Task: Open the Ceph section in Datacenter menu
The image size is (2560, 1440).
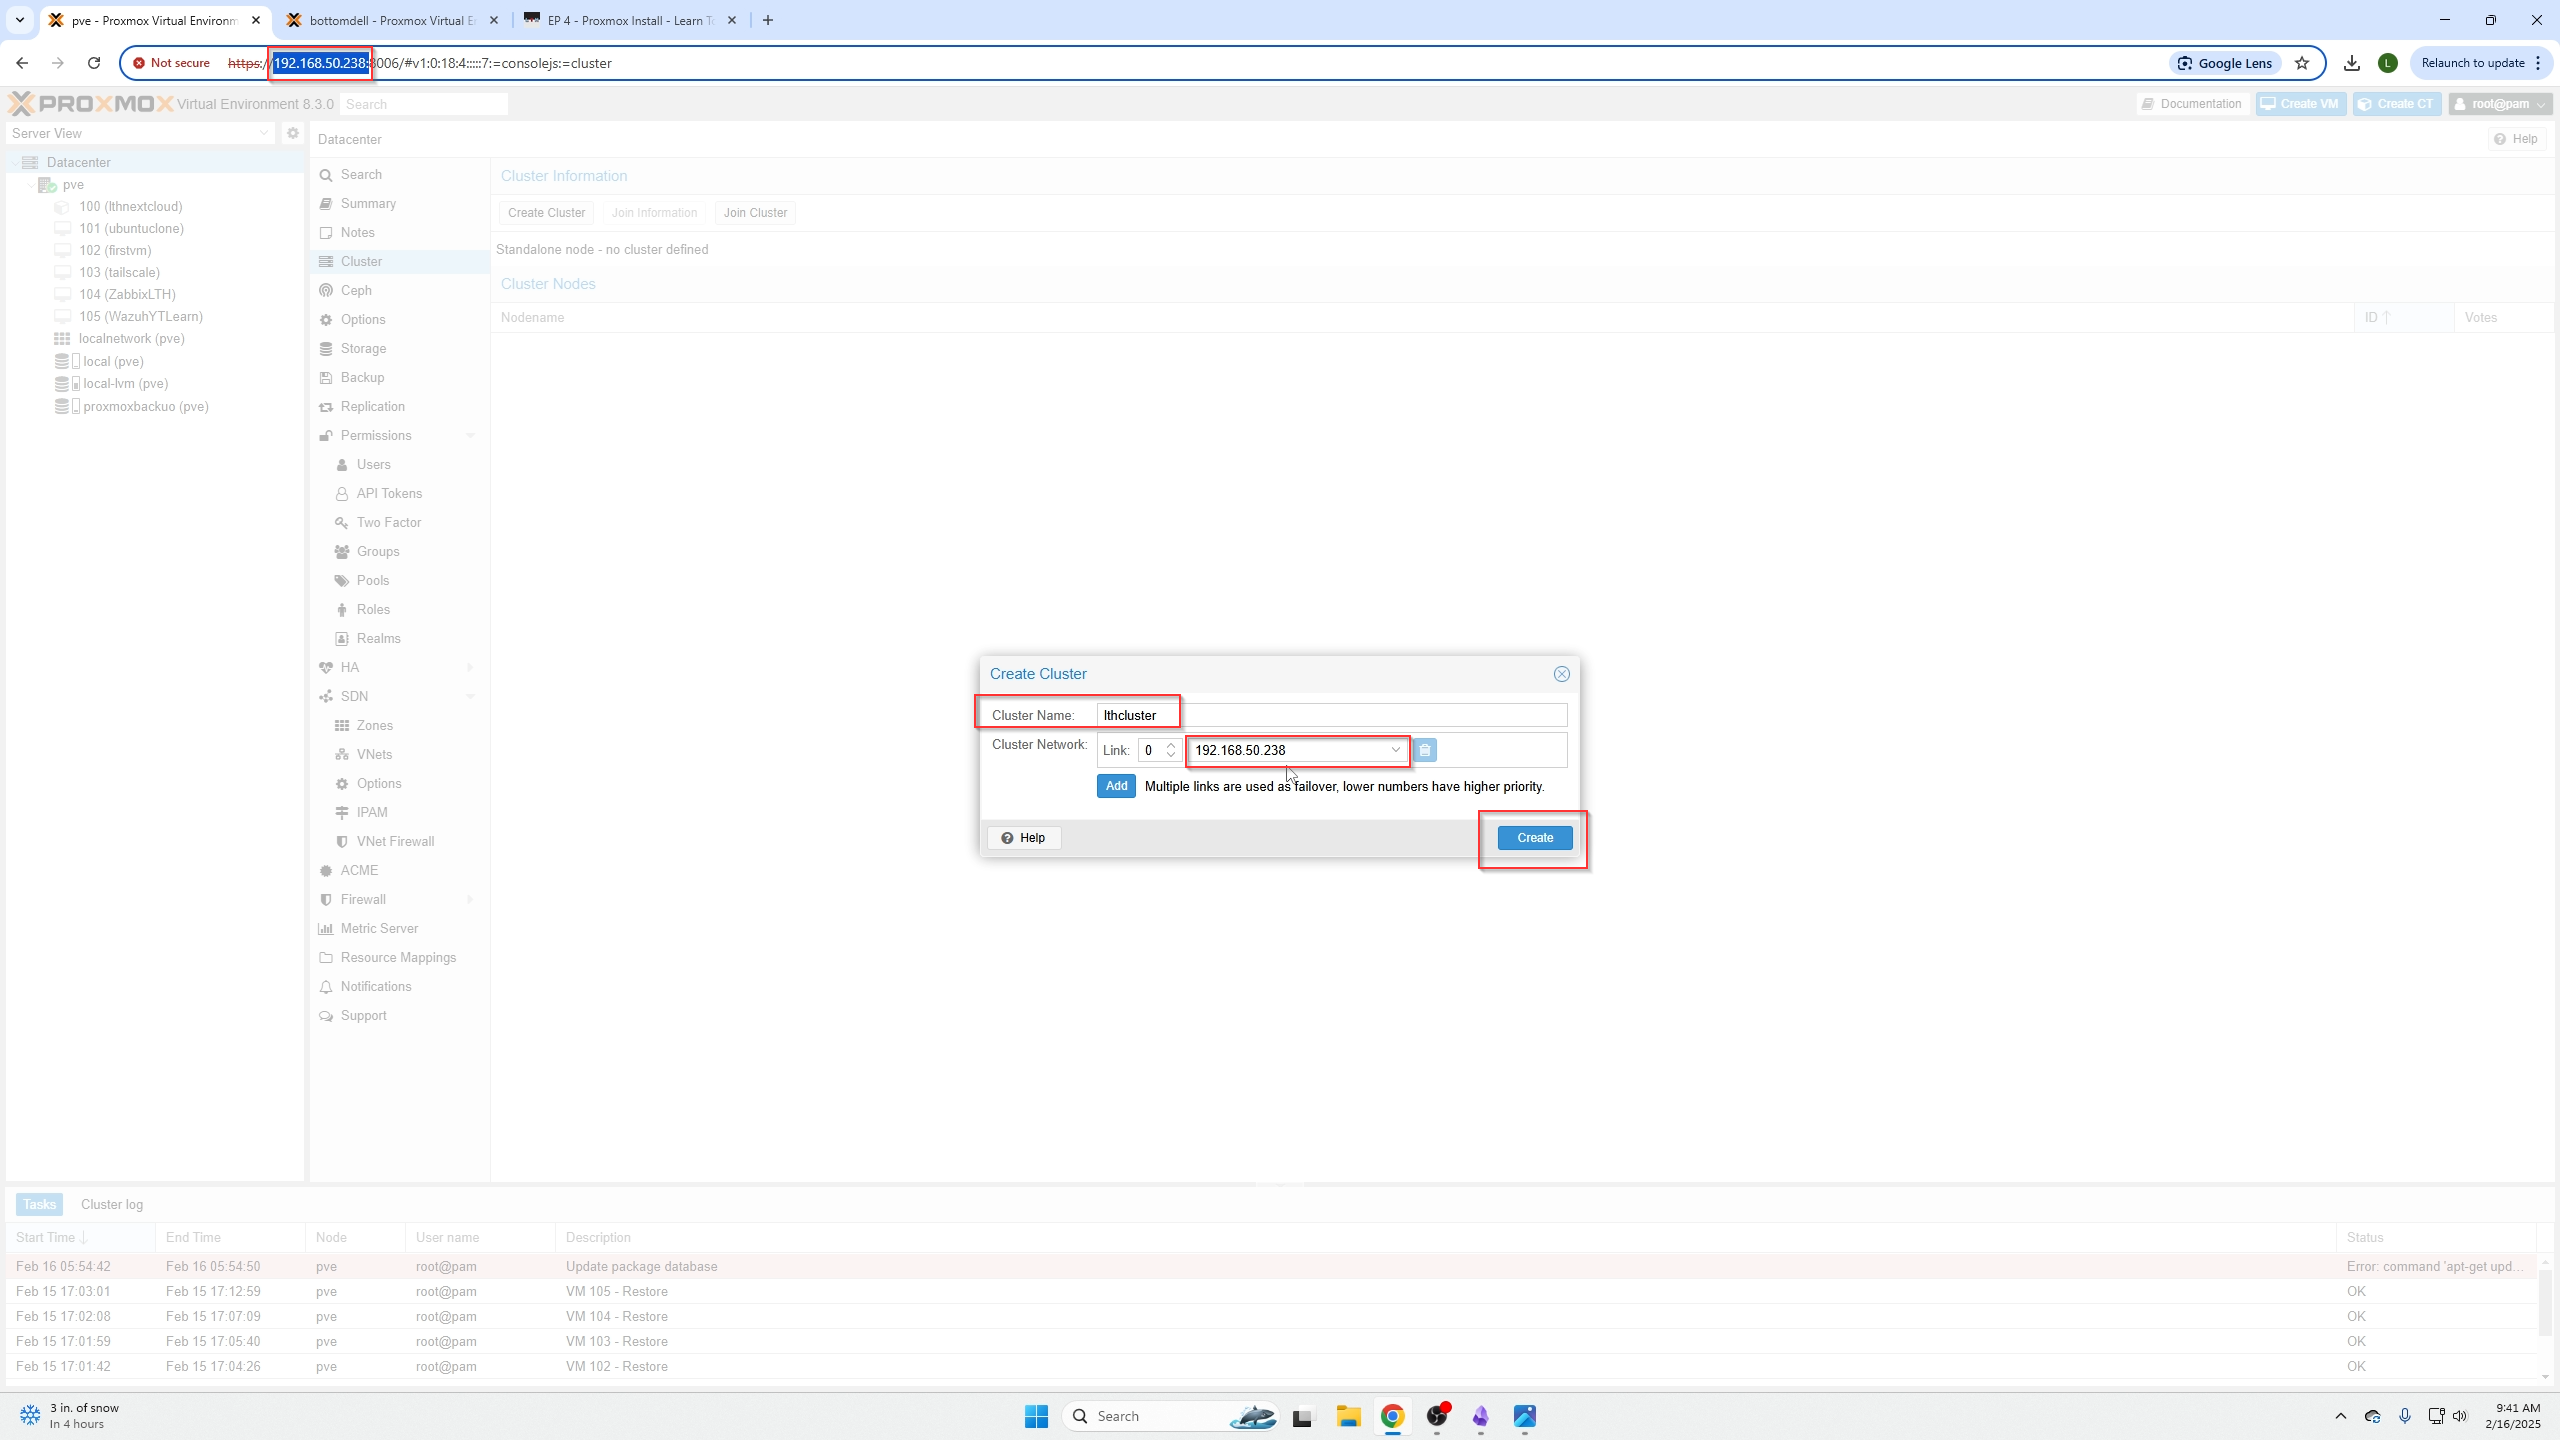Action: [357, 290]
